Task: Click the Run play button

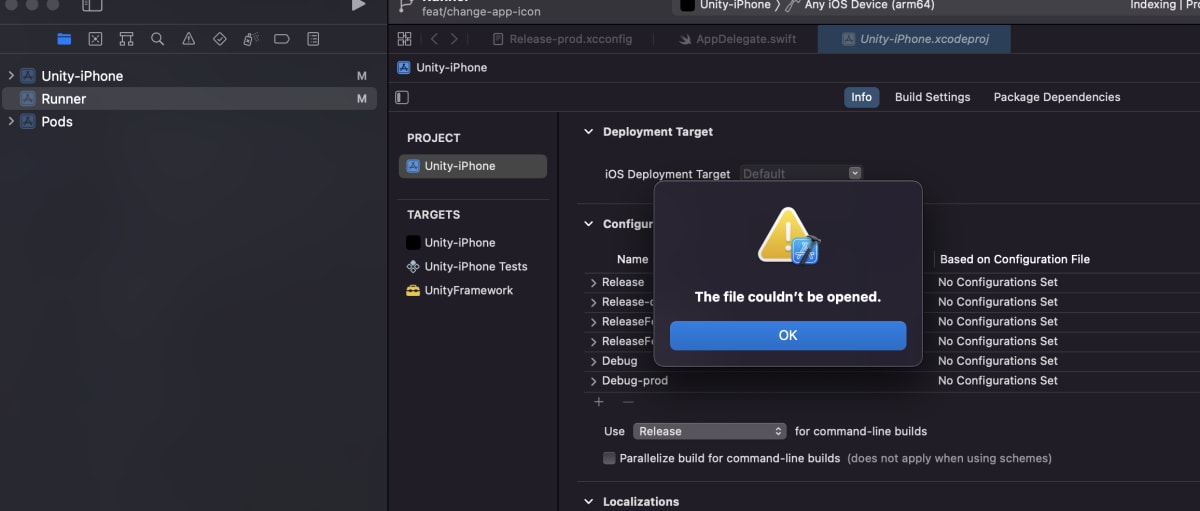Action: pyautogui.click(x=359, y=5)
